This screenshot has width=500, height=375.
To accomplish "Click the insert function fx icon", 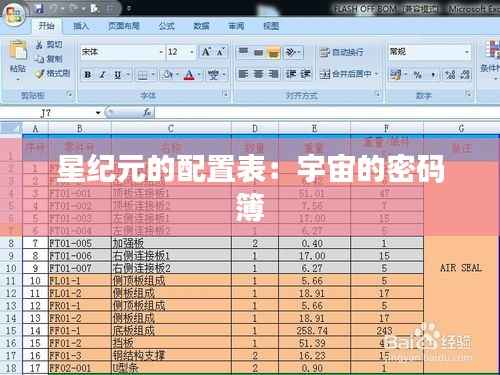I will click(x=147, y=113).
